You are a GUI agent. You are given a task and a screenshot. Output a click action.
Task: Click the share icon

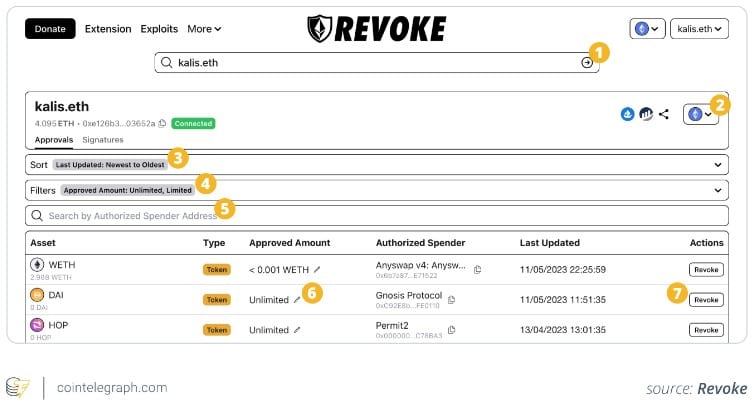pos(664,114)
